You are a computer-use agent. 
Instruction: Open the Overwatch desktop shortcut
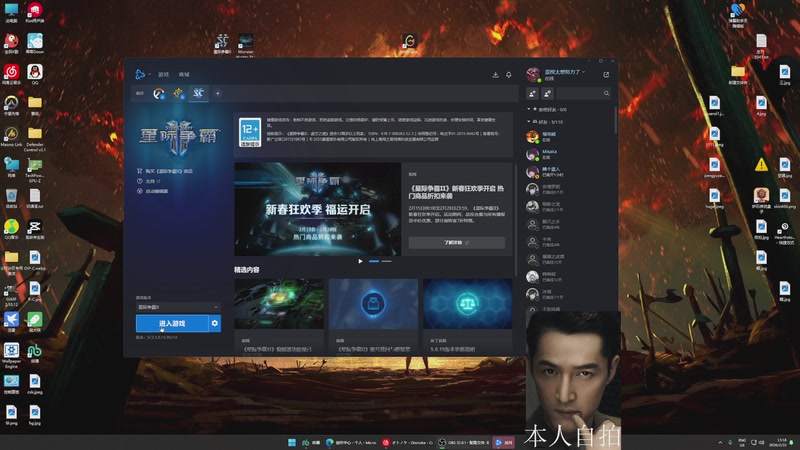tap(11, 105)
